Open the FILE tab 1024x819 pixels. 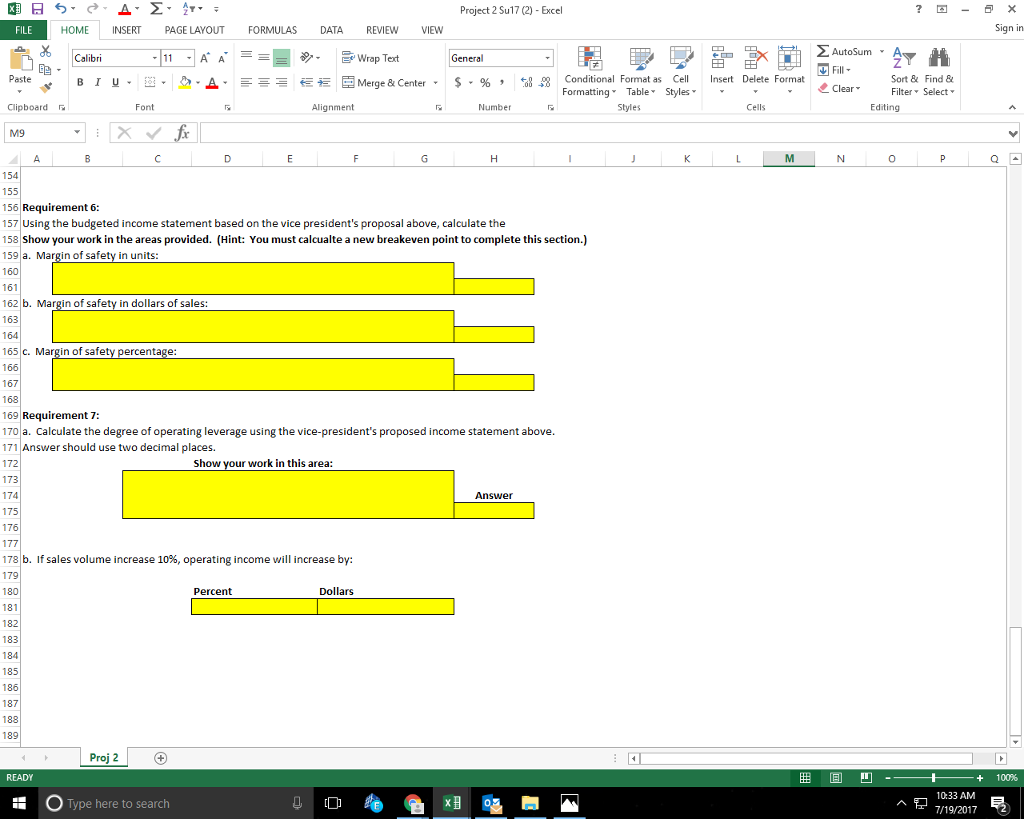(24, 30)
